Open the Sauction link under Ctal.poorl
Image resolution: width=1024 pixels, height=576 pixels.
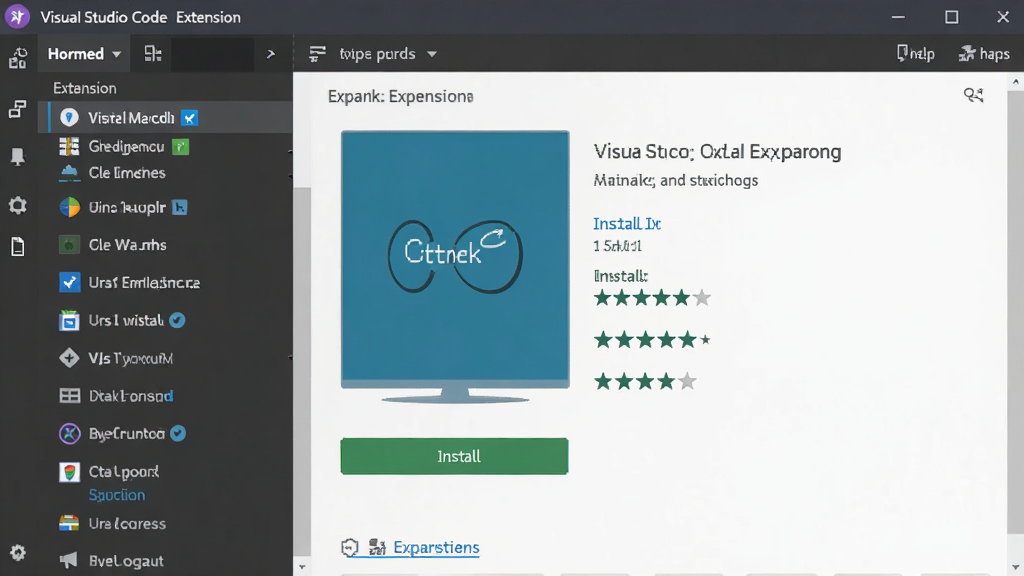point(117,495)
